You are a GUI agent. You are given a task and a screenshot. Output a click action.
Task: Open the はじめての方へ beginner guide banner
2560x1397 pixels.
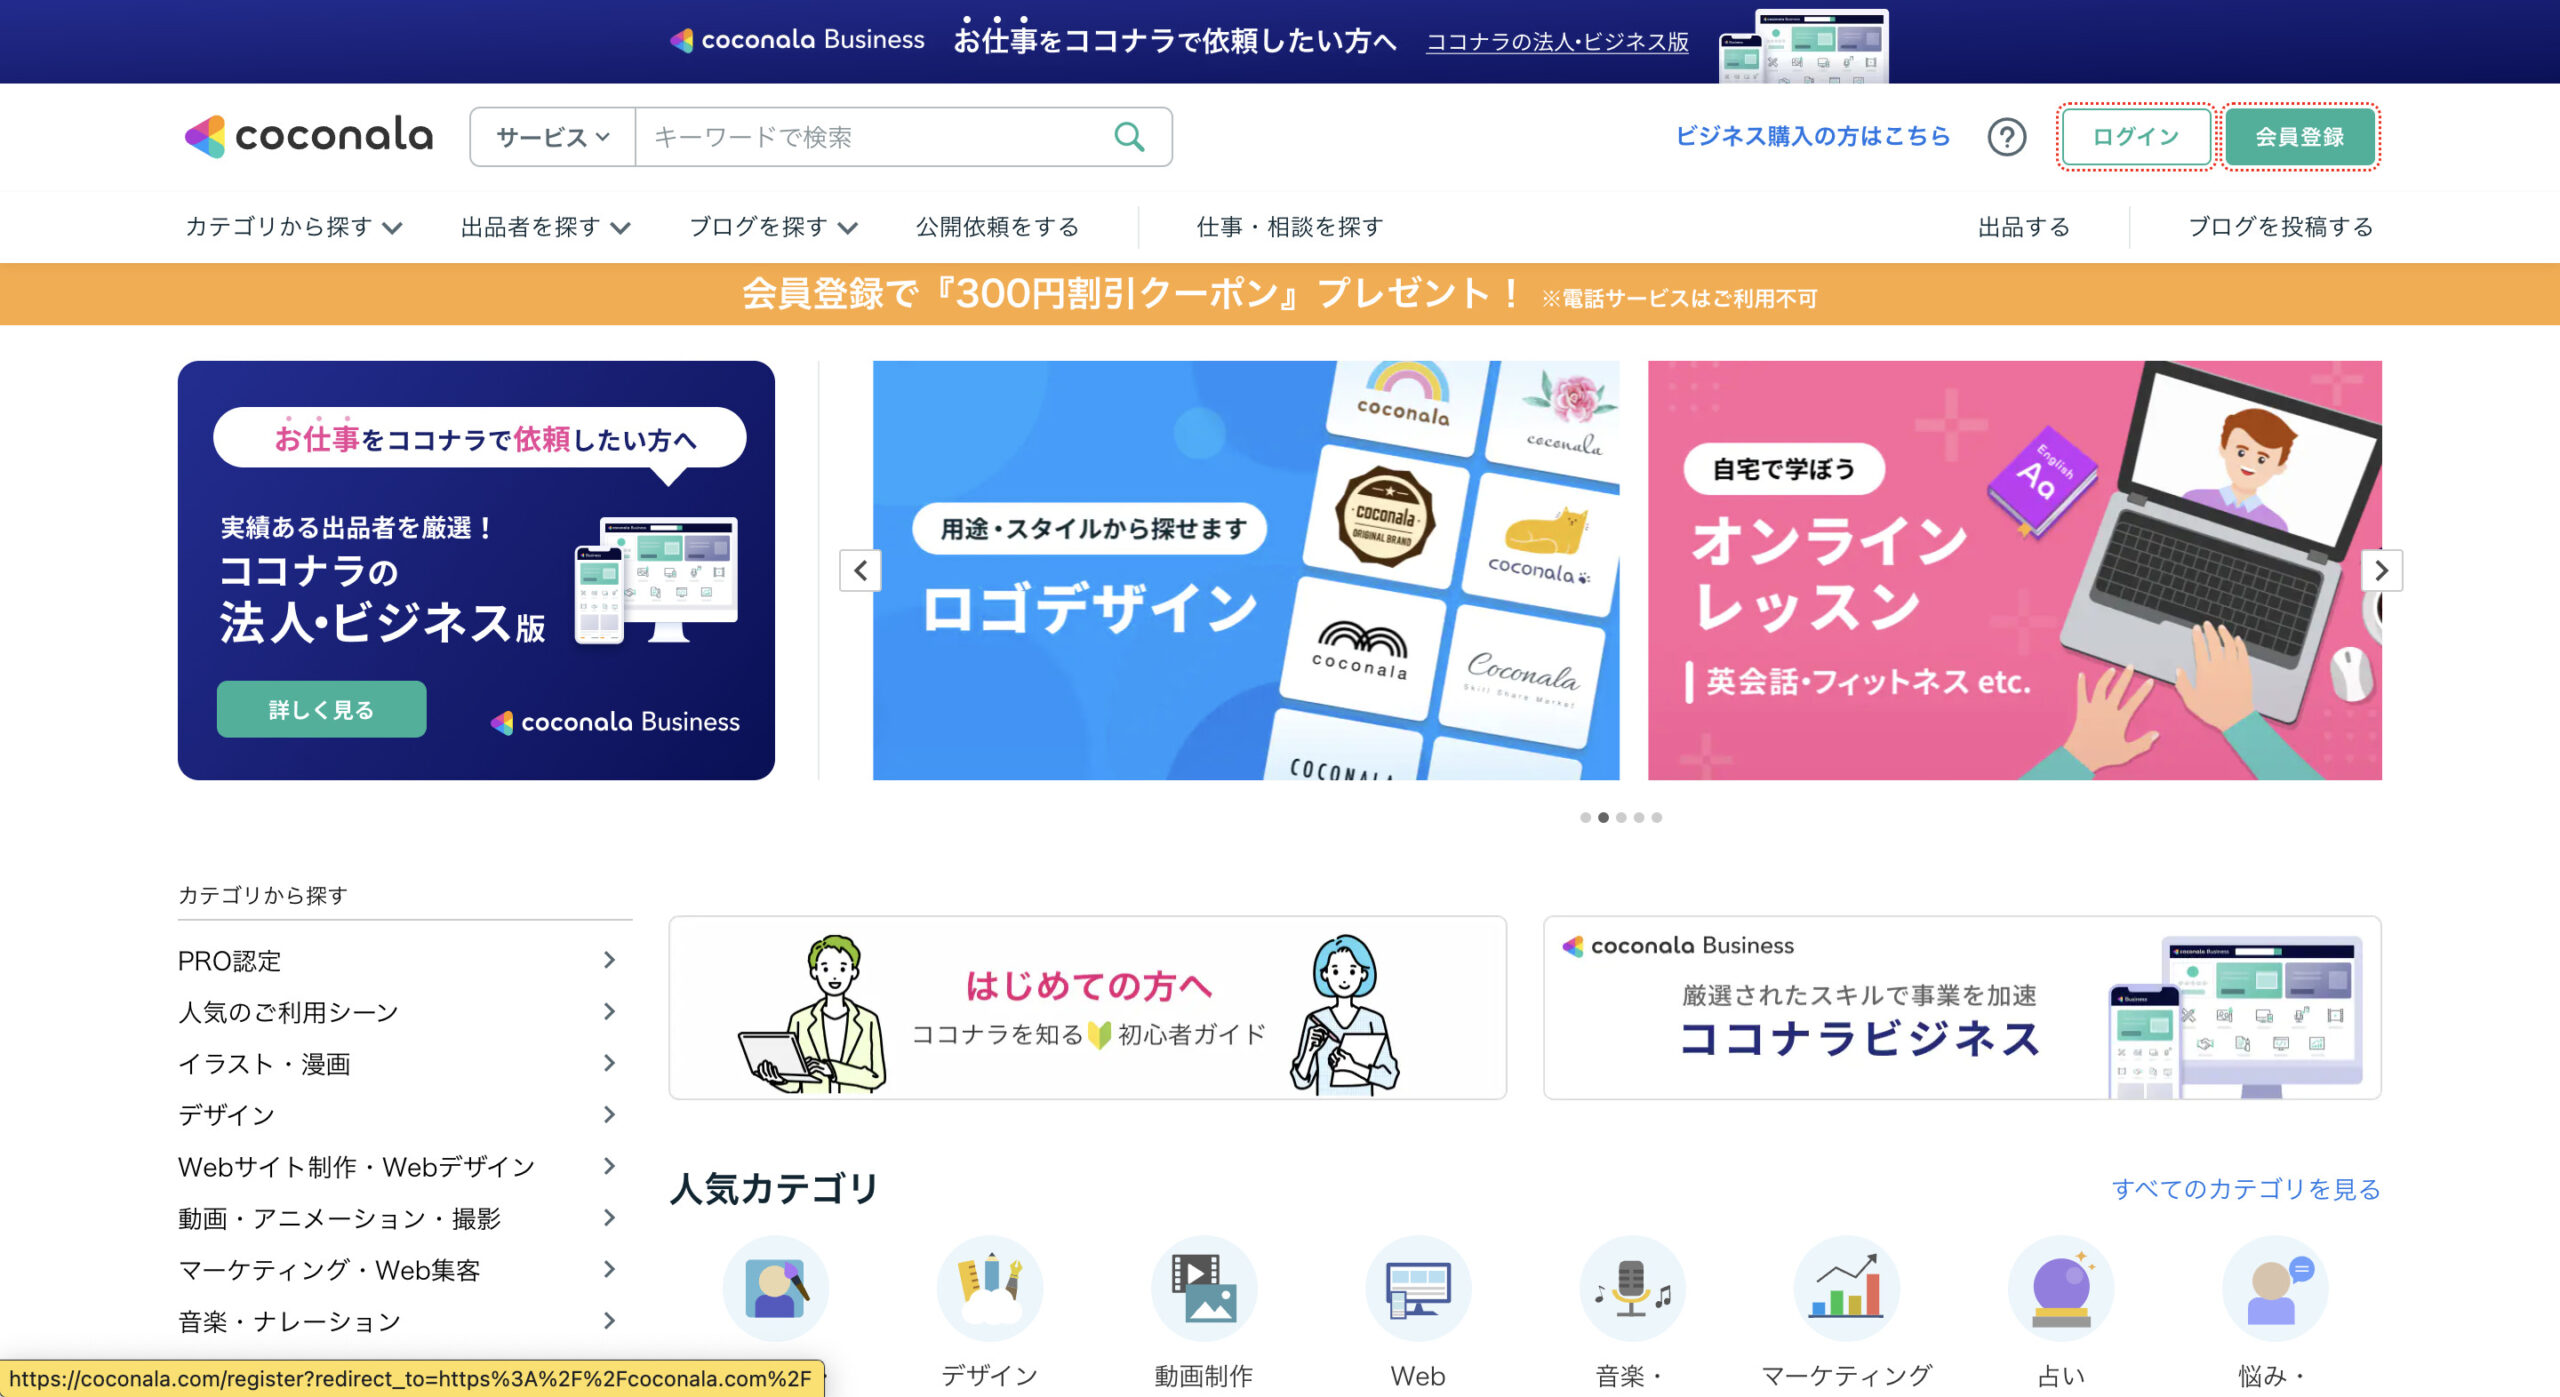[x=1088, y=1008]
